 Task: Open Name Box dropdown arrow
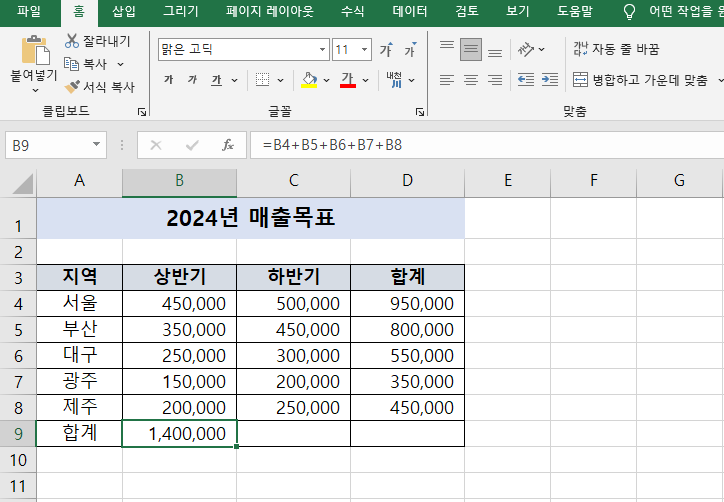(x=97, y=145)
